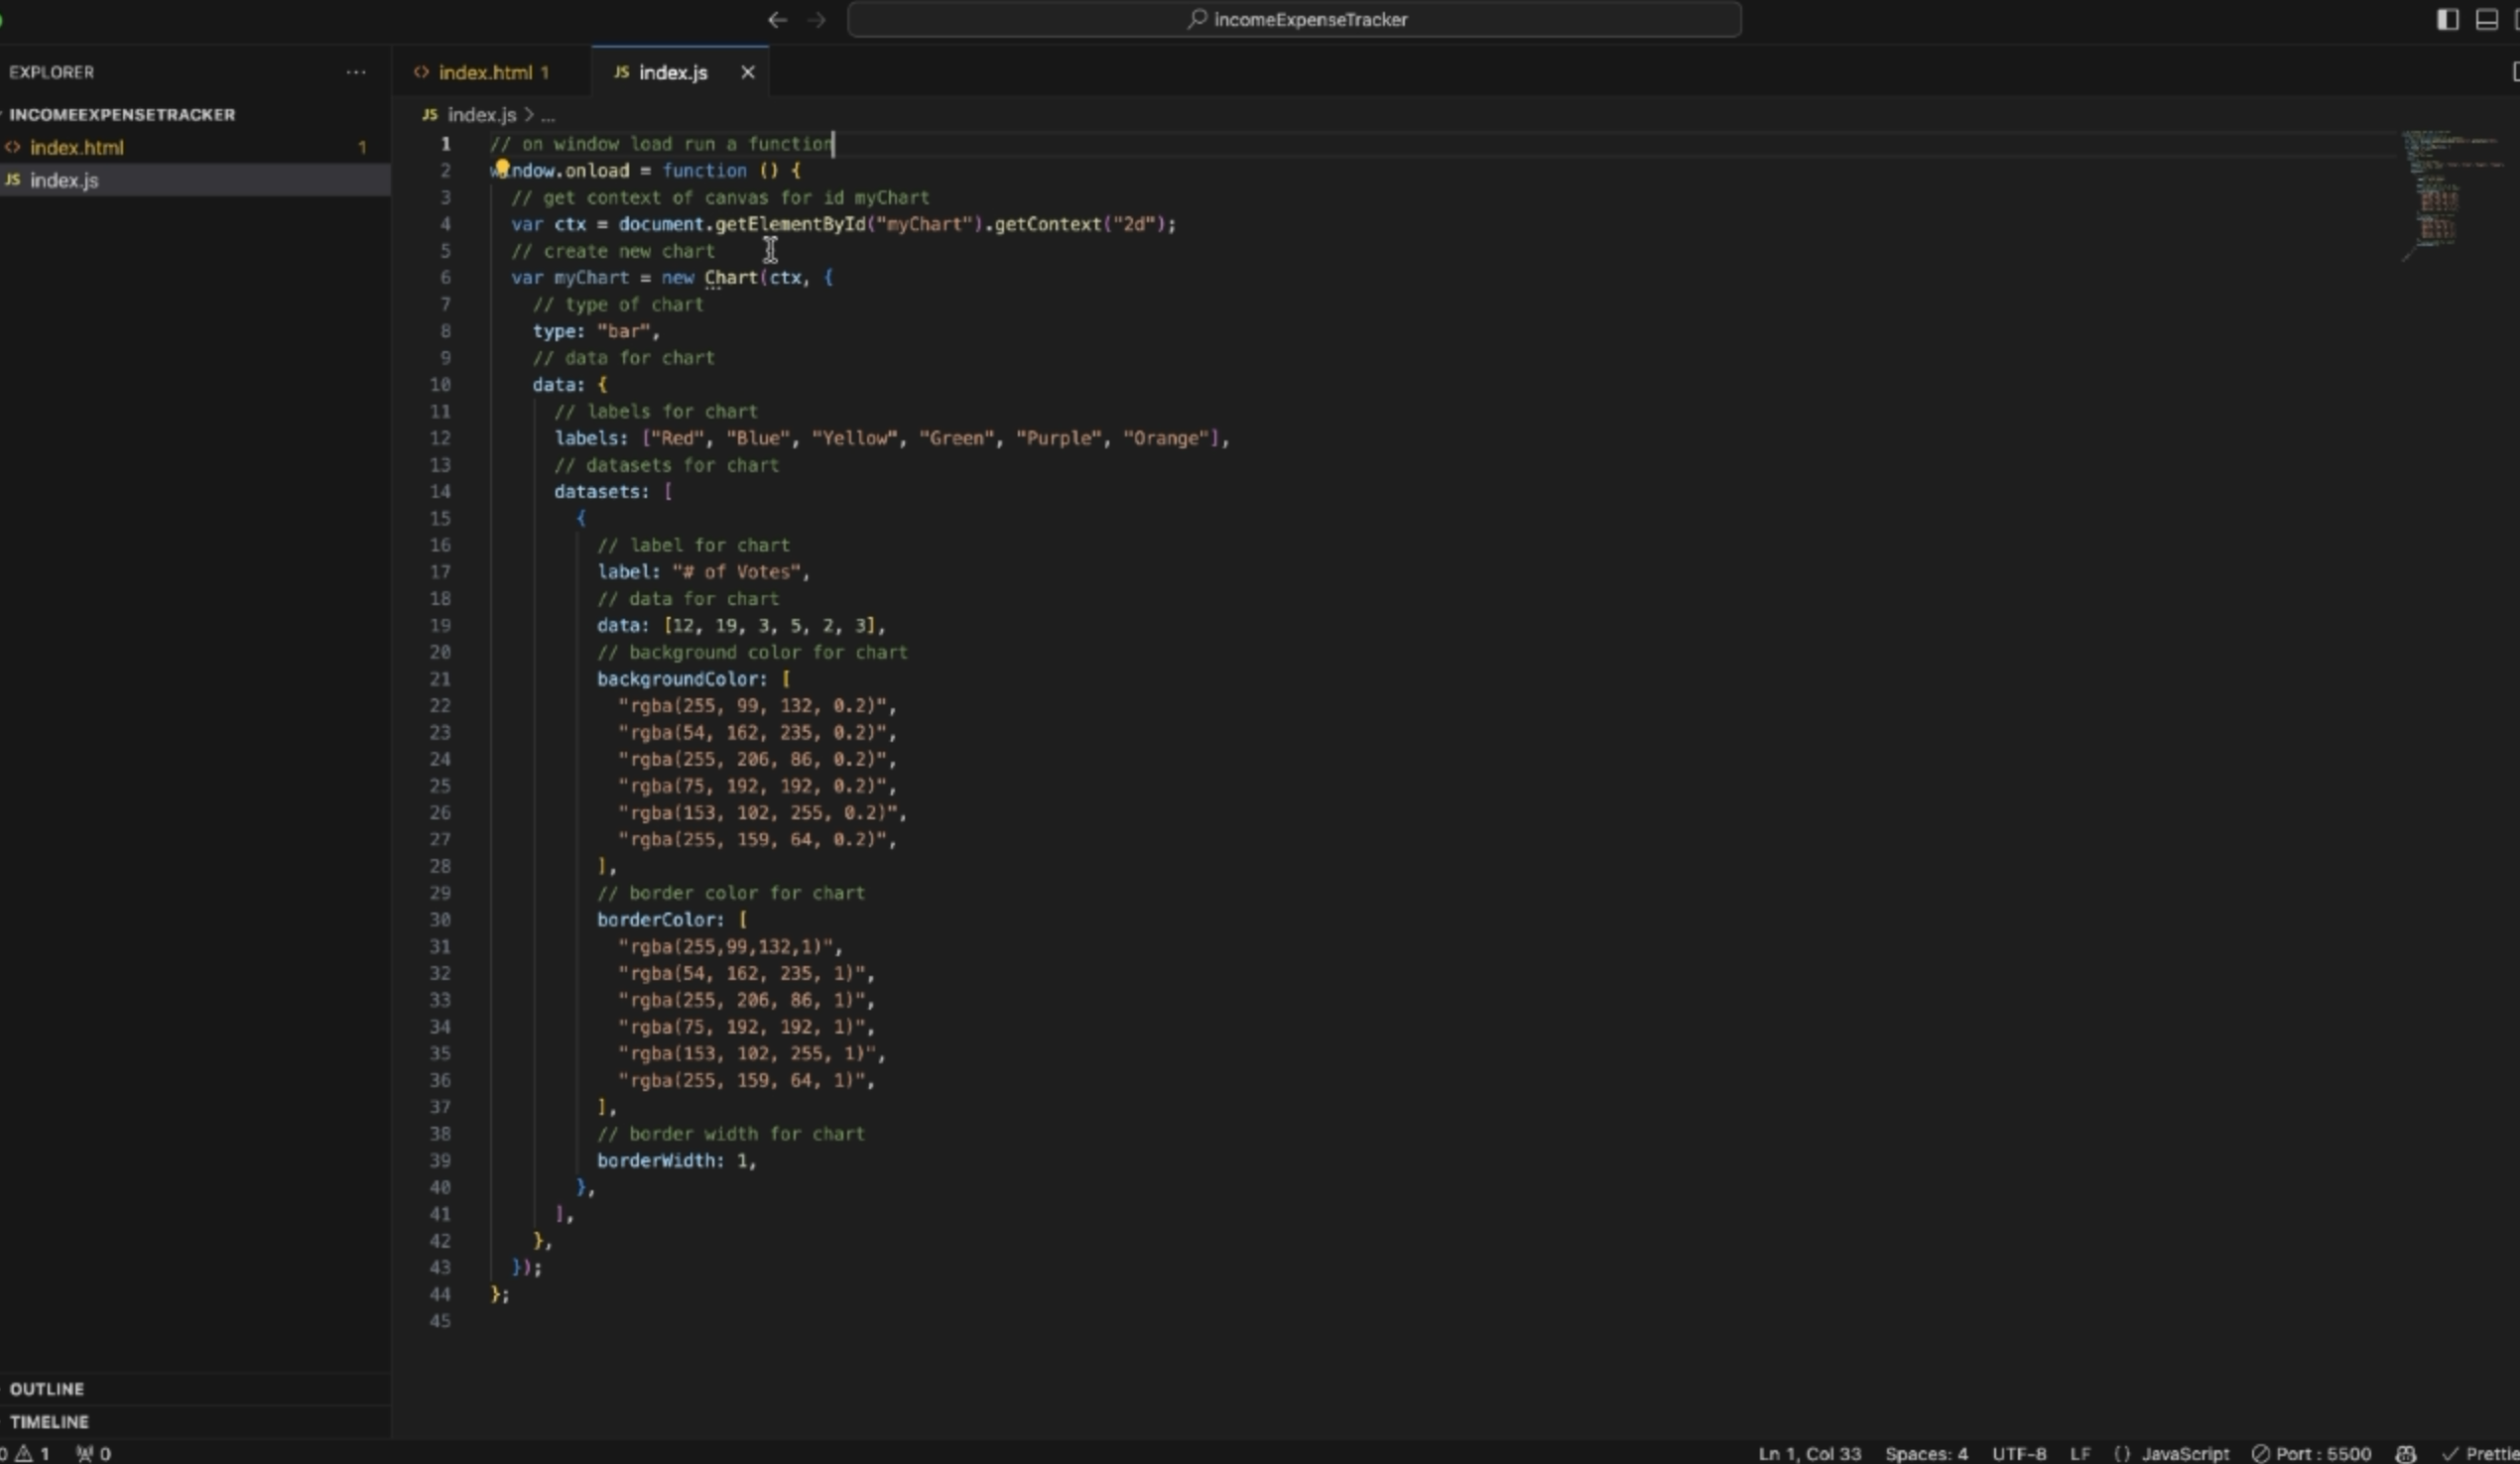Close the index.js editor tab

[747, 72]
